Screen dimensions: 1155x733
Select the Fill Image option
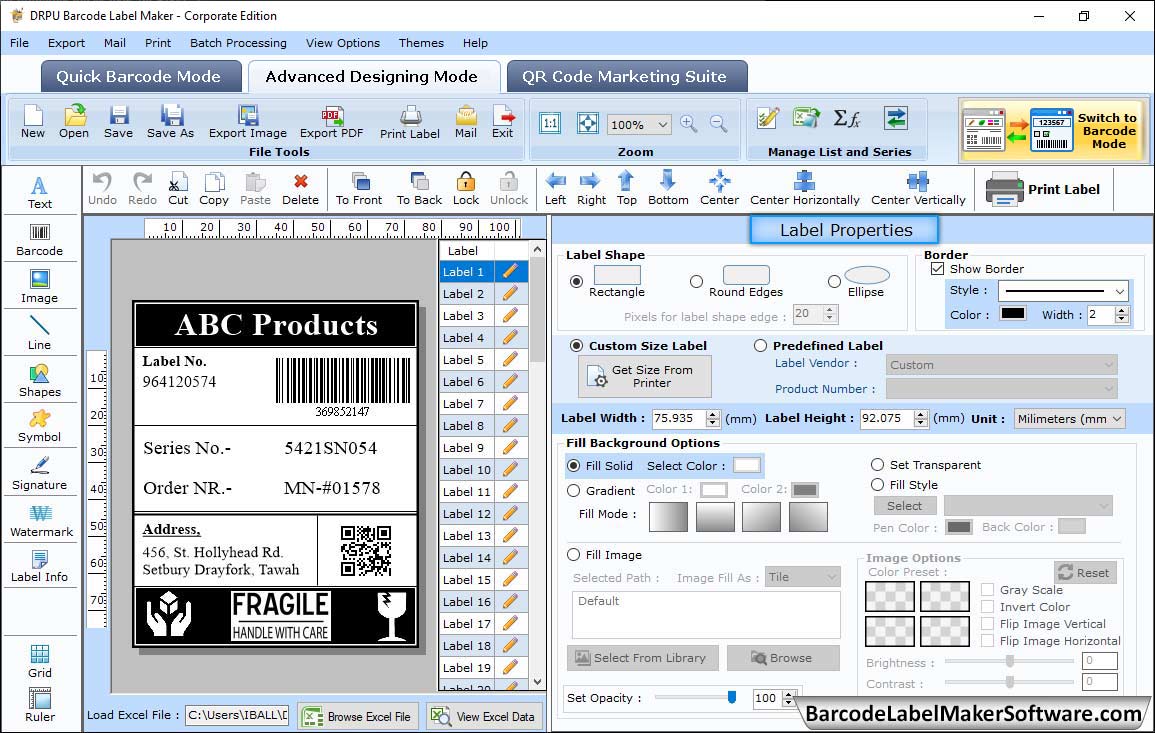click(x=574, y=555)
